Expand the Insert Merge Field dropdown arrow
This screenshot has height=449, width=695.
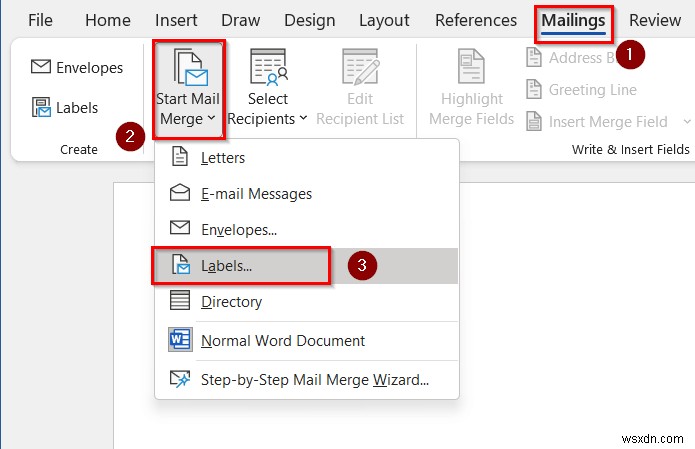click(x=687, y=121)
